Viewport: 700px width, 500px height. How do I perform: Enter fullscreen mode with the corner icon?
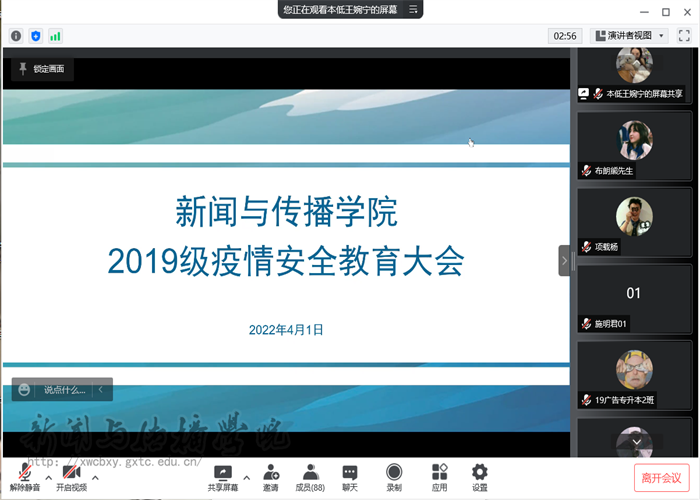684,35
